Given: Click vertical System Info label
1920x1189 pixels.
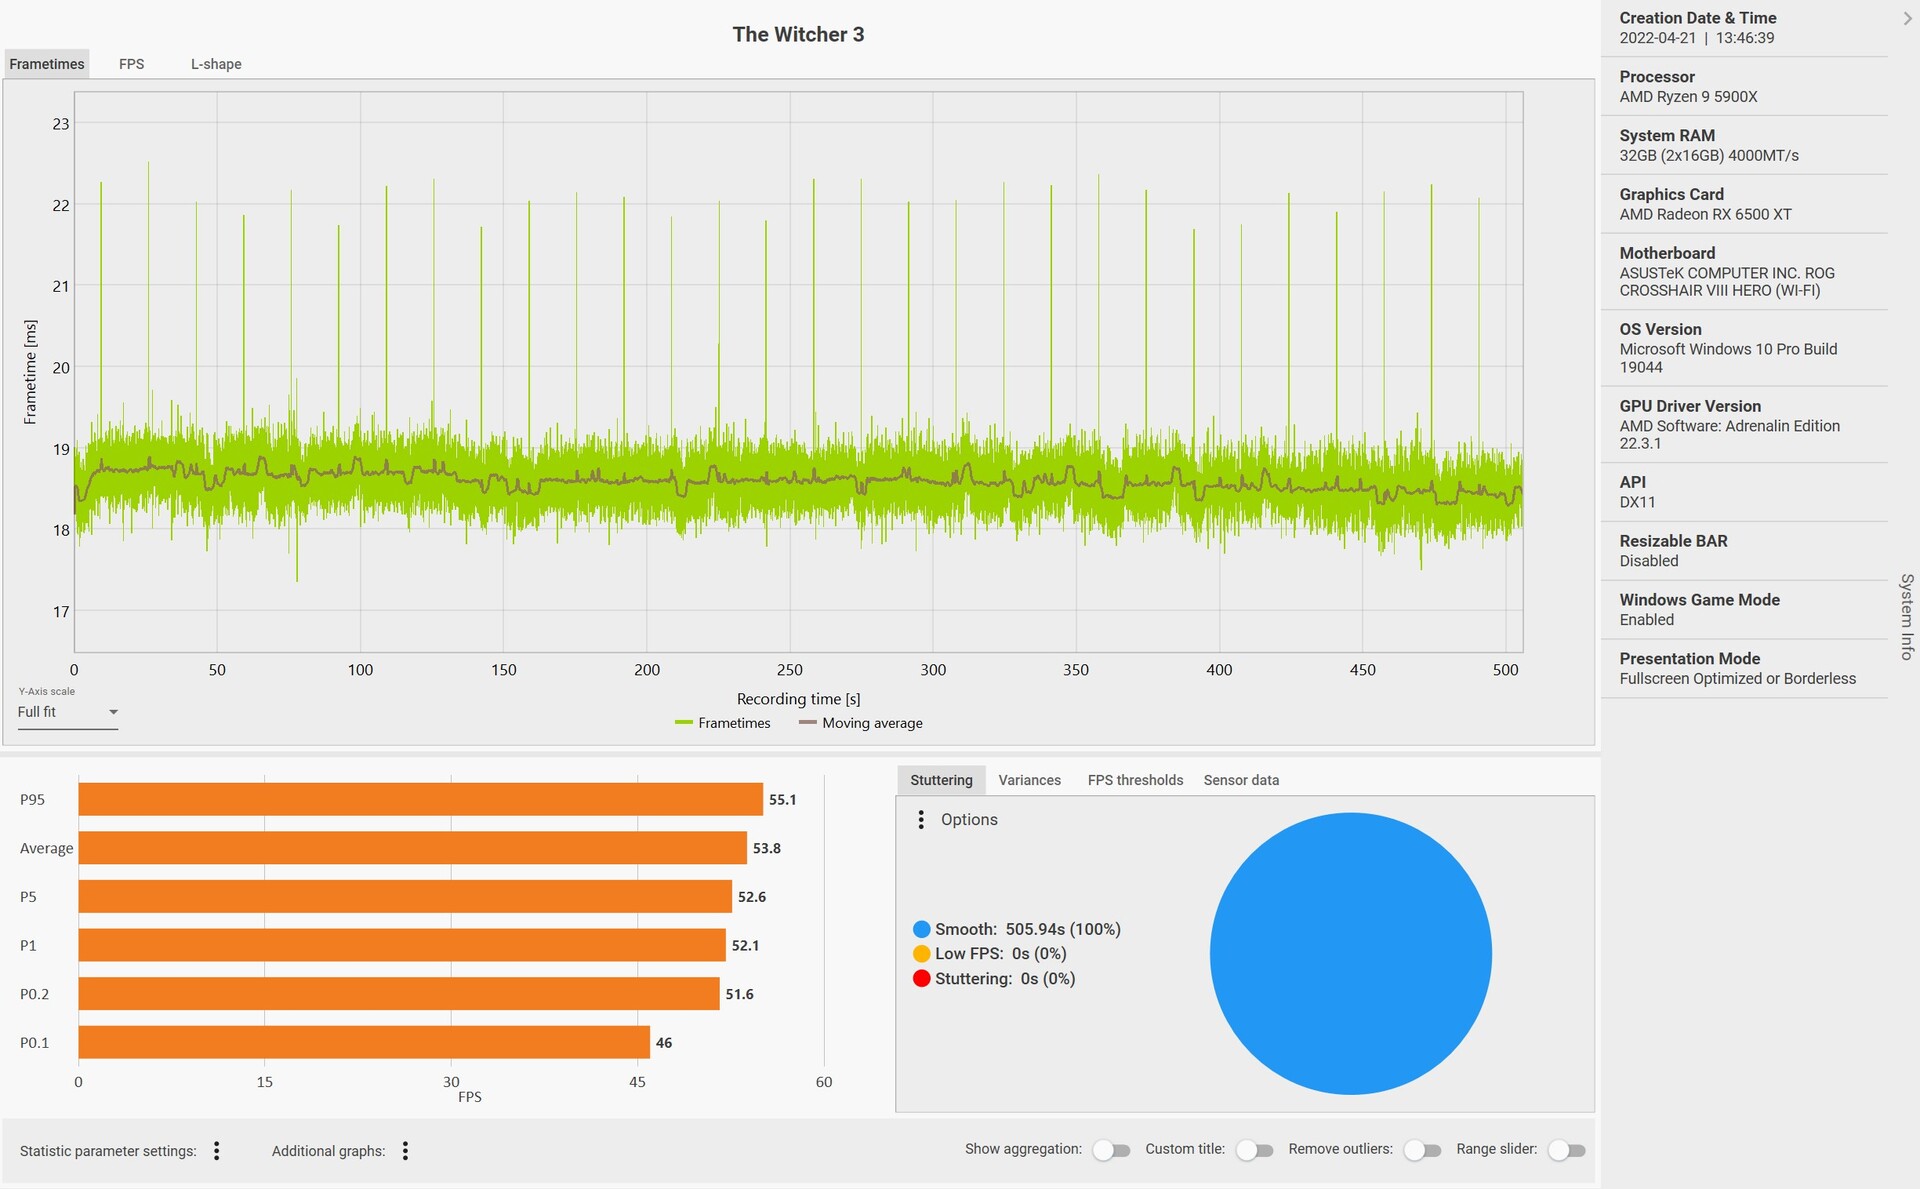Looking at the screenshot, I should pyautogui.click(x=1906, y=616).
